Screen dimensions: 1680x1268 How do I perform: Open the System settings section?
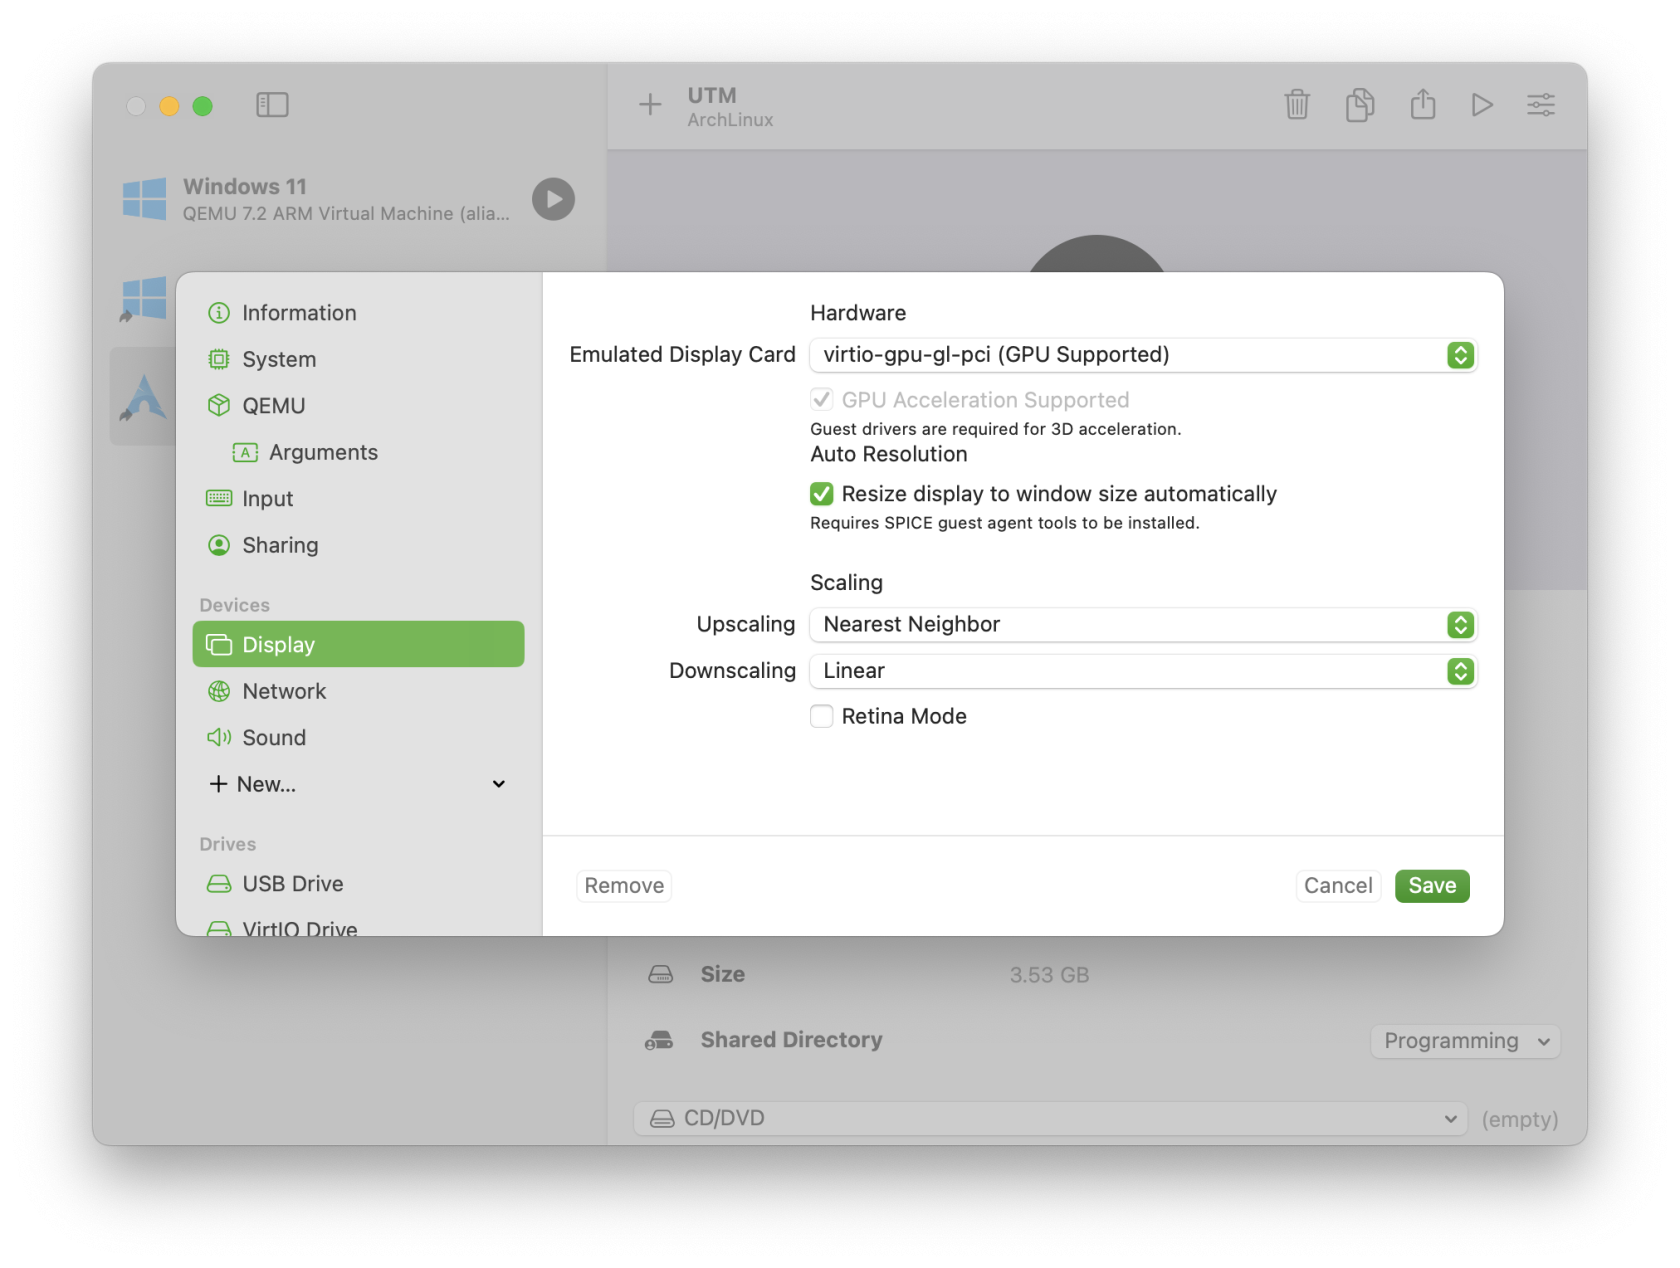(358, 359)
